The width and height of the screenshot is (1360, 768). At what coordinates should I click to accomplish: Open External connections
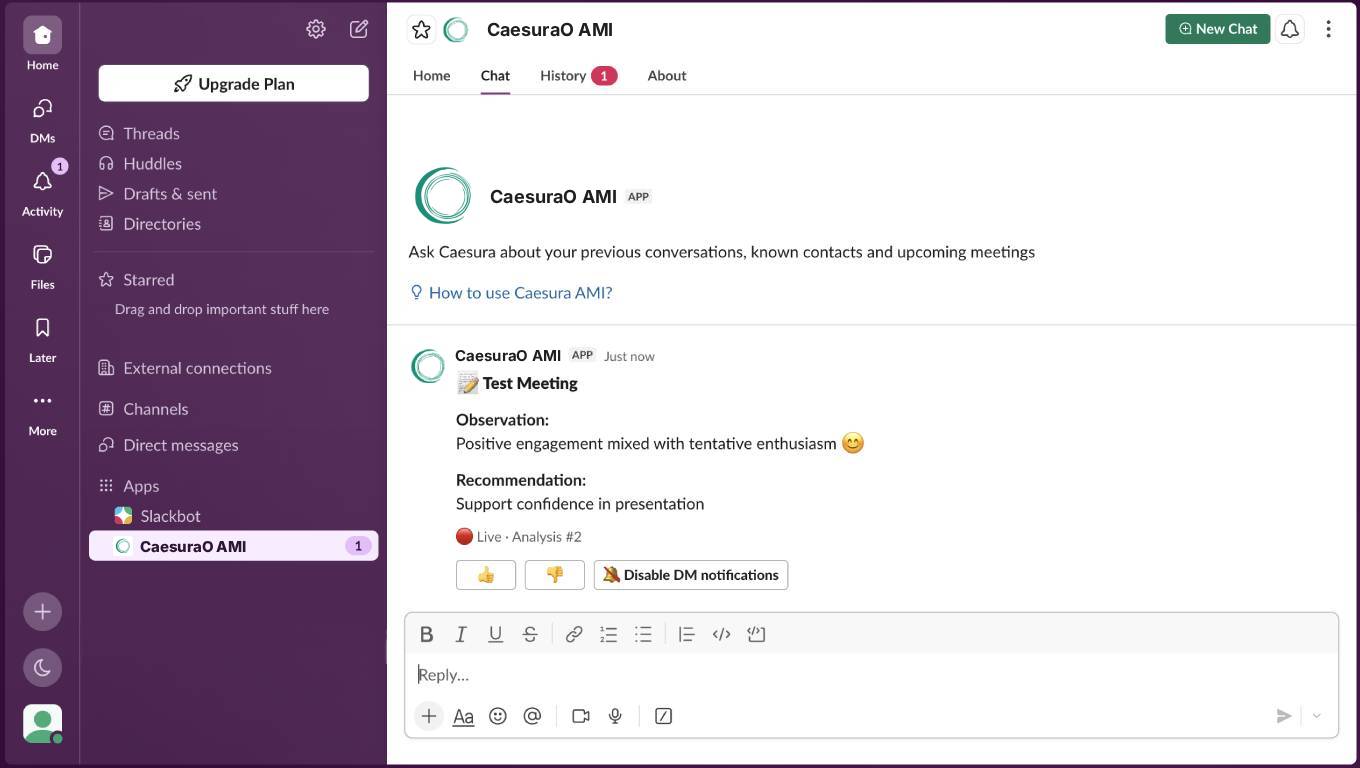click(197, 368)
